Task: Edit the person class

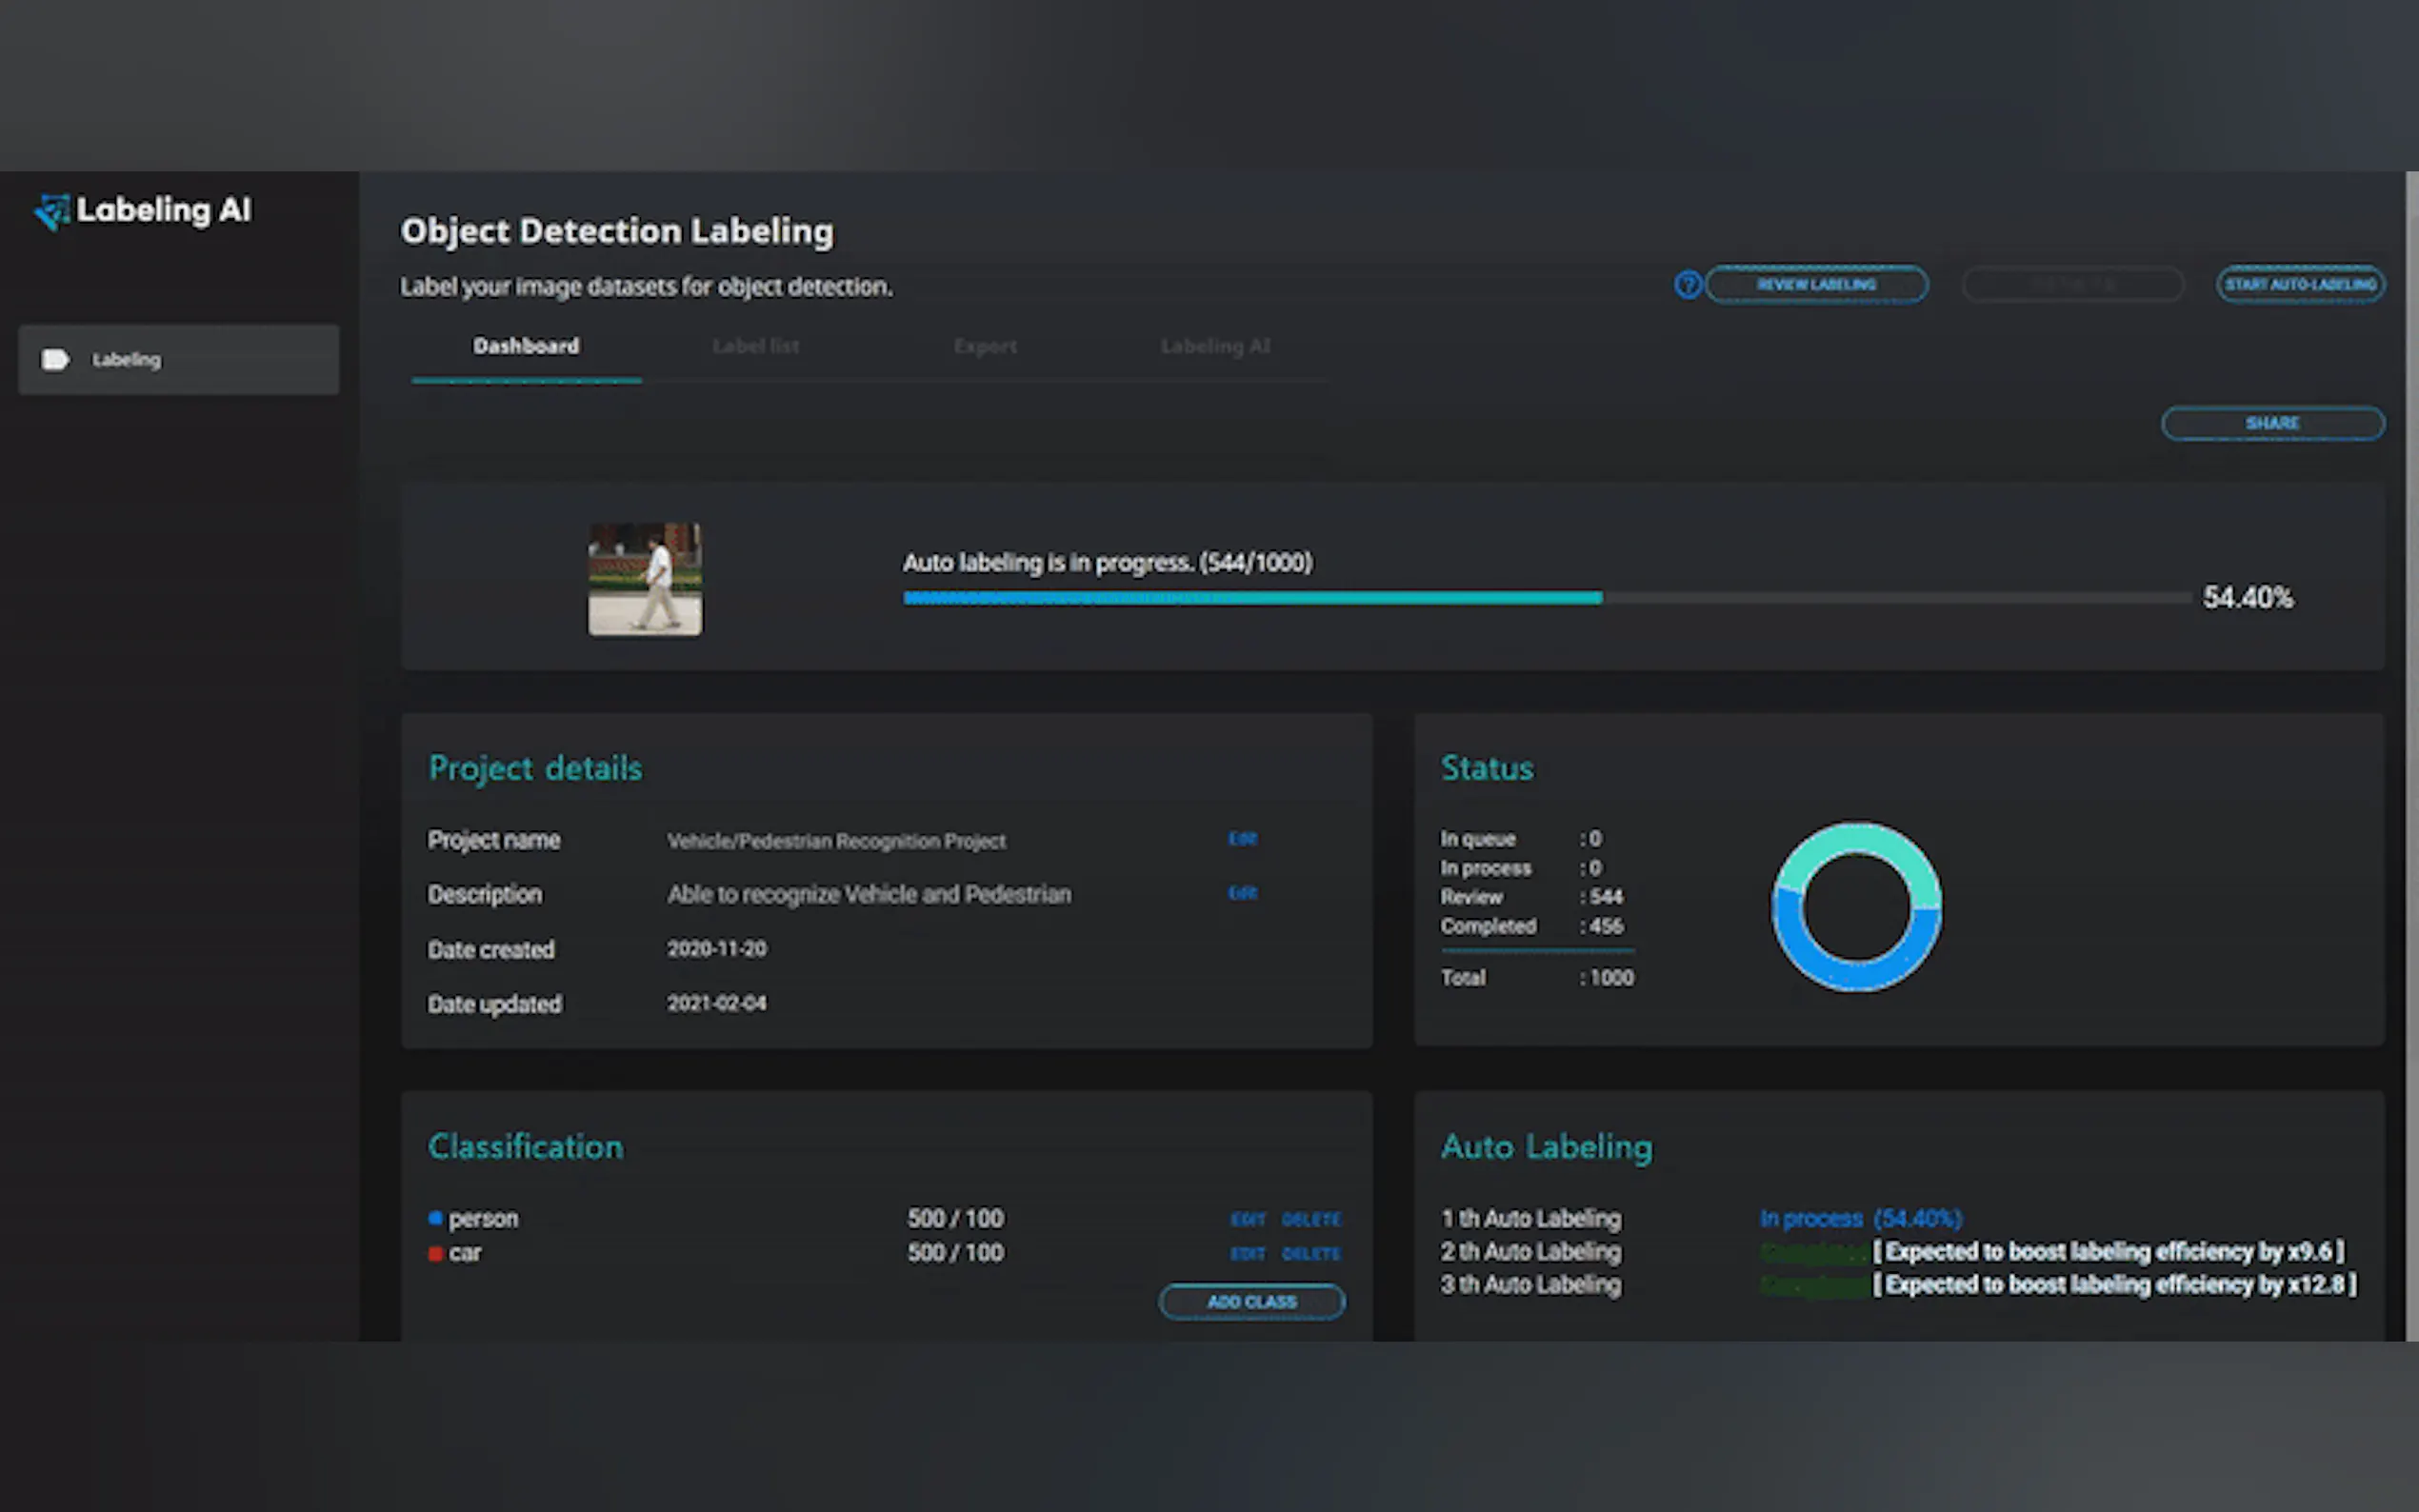Action: pos(1247,1219)
